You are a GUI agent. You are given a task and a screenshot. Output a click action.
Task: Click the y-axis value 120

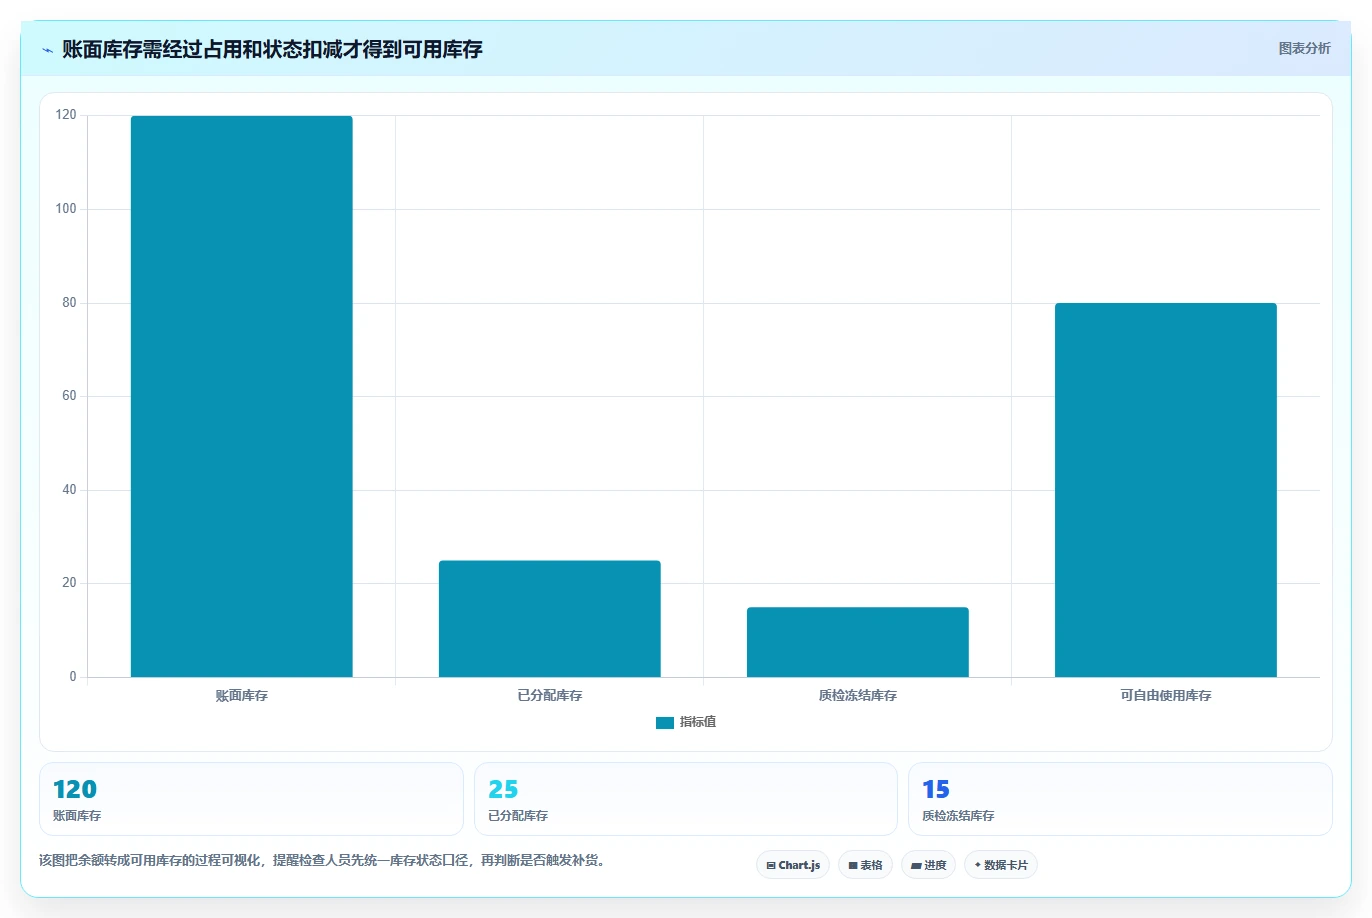(x=66, y=115)
